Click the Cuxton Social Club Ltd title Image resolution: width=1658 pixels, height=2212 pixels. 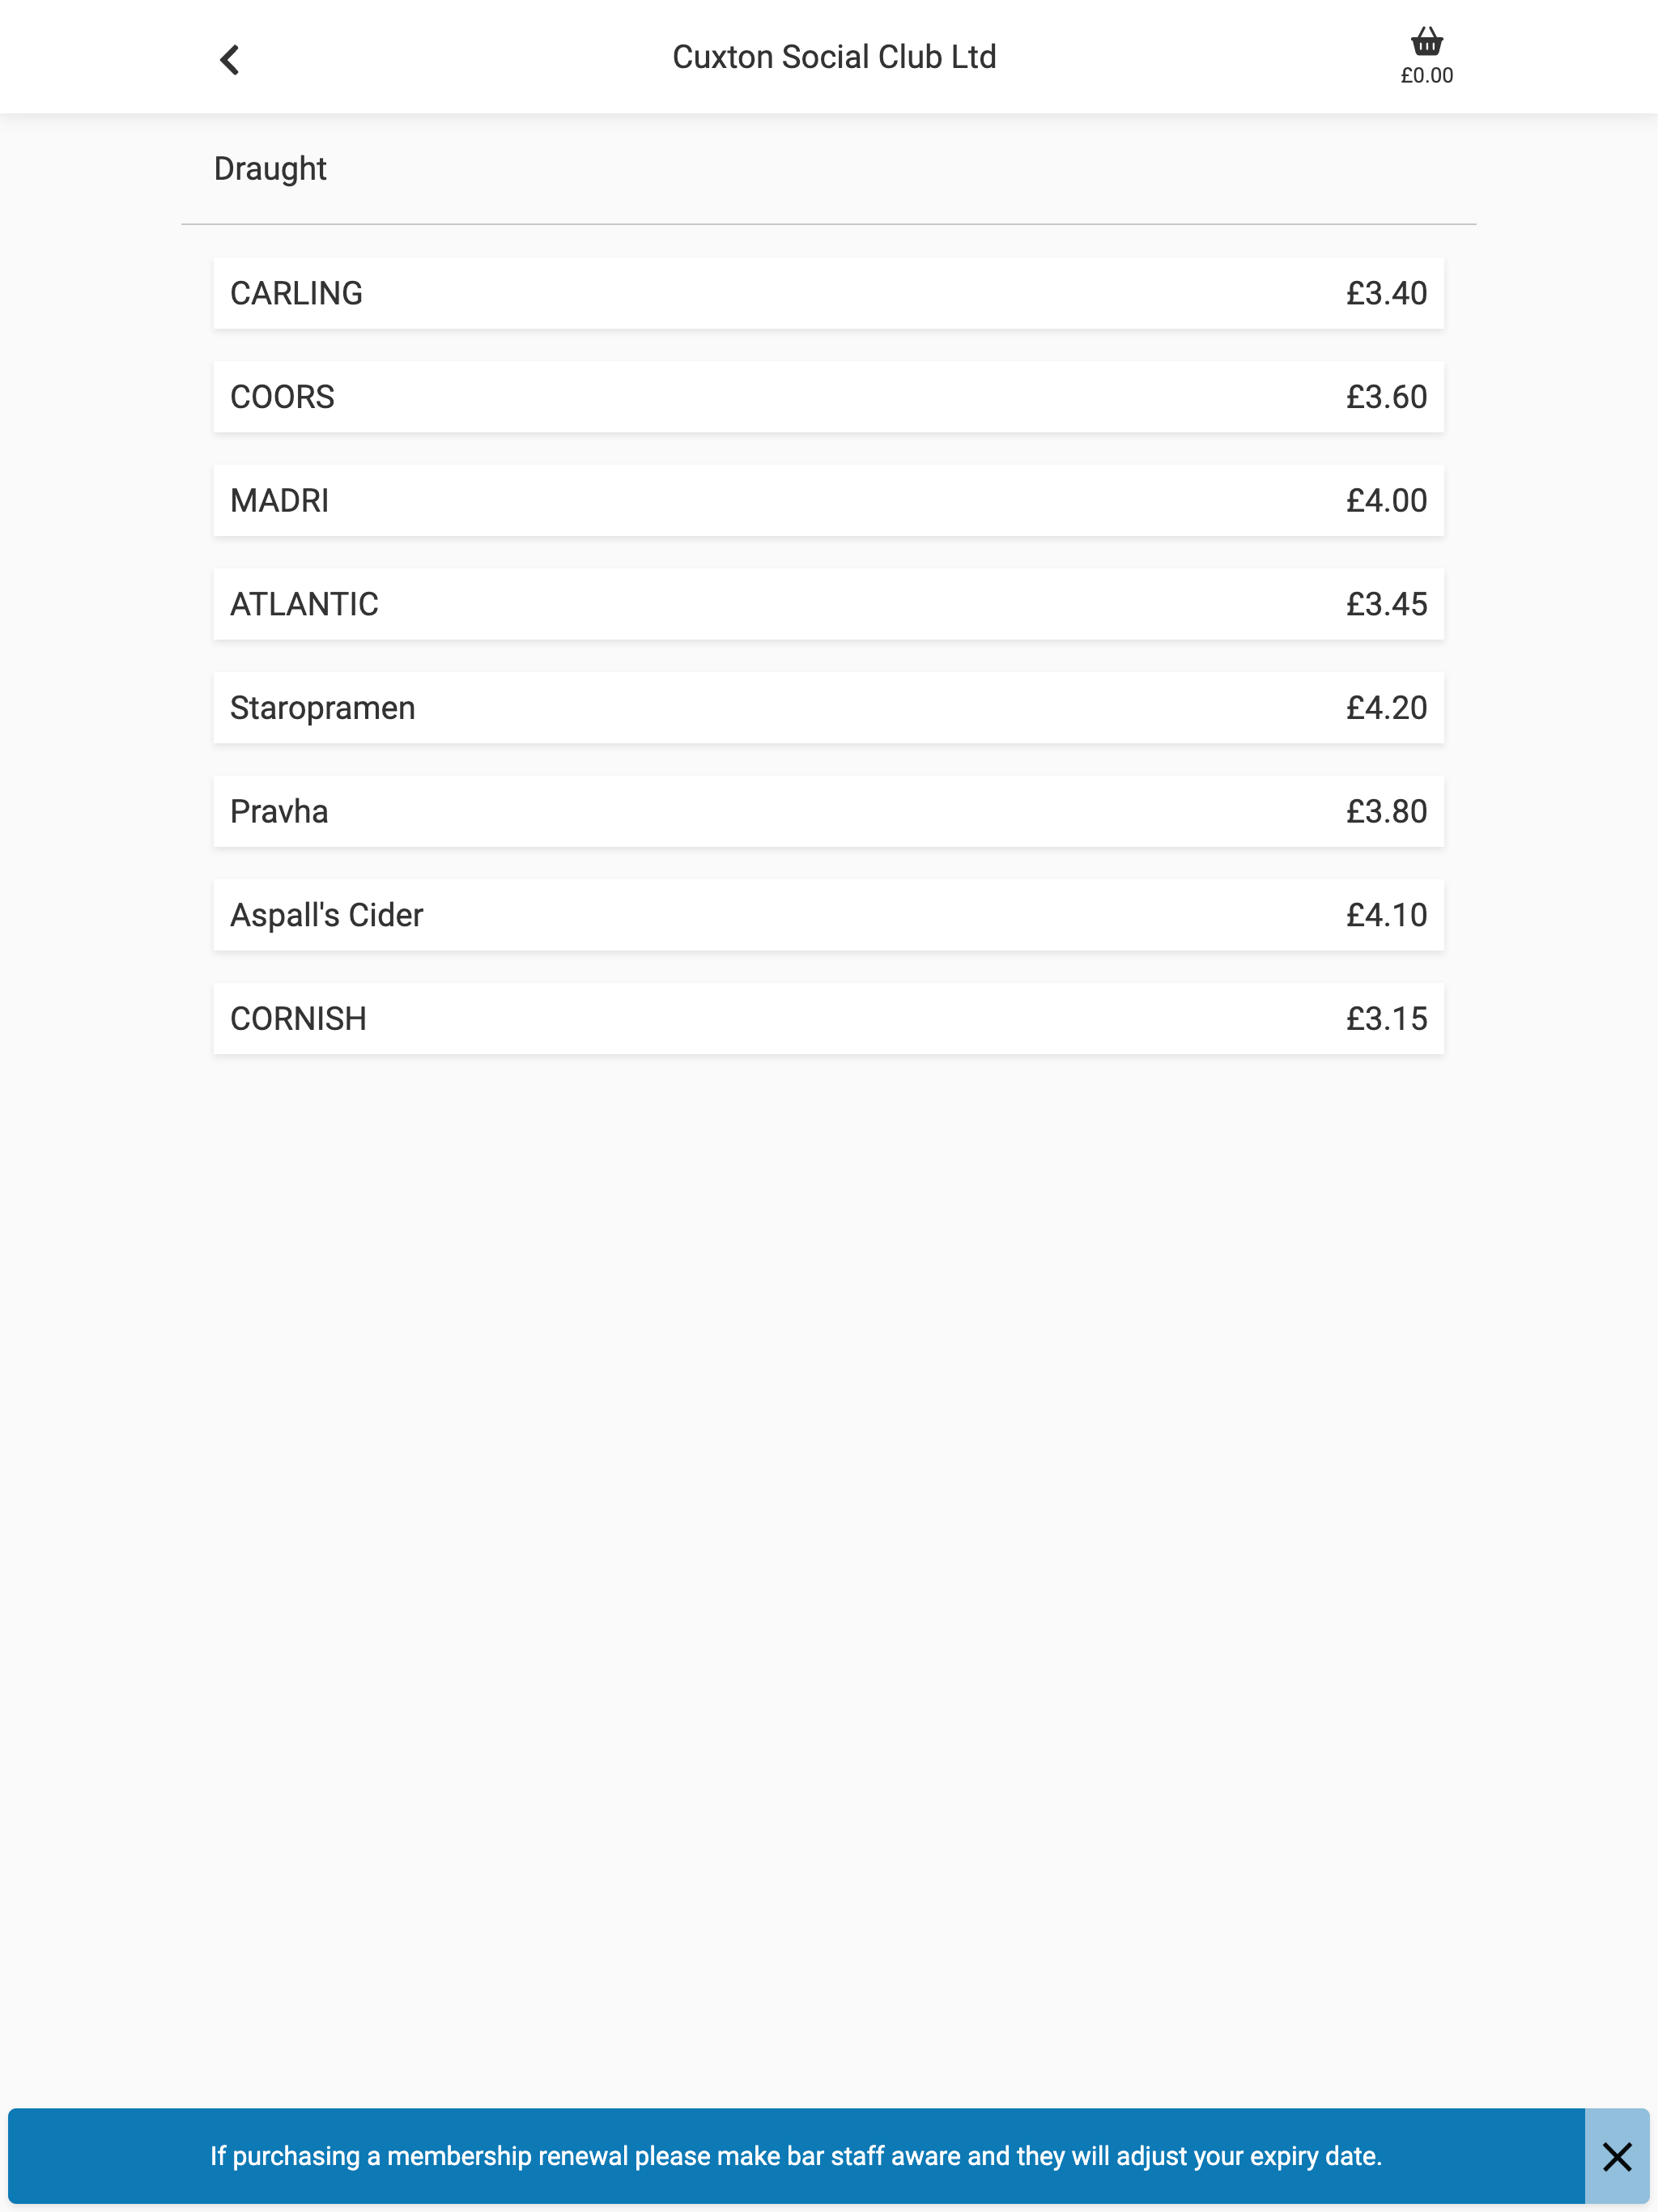pos(834,57)
